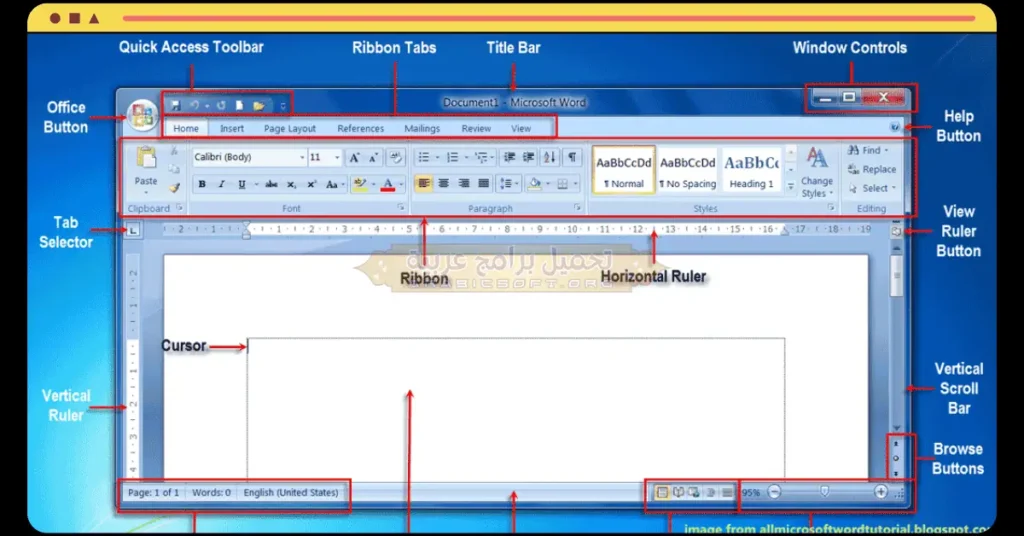Toggle Bold formatting
Screen dimensions: 1024x536
click(x=202, y=184)
